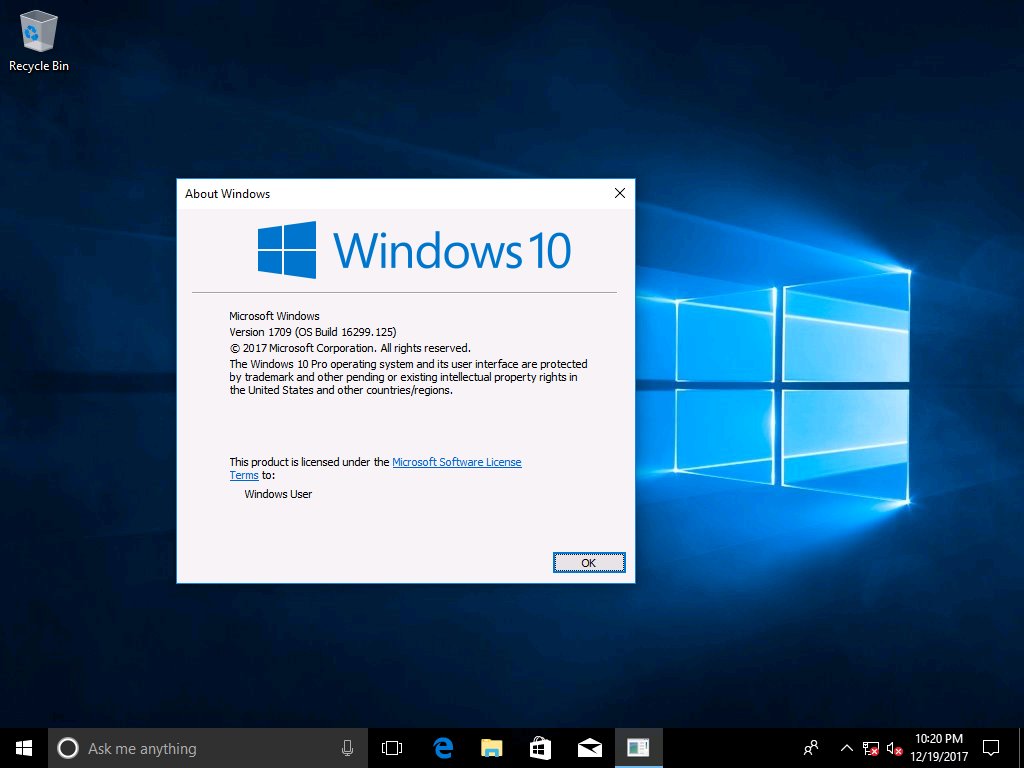Open File Explorer from the taskbar
Screen dimensions: 1024x768
coord(491,748)
